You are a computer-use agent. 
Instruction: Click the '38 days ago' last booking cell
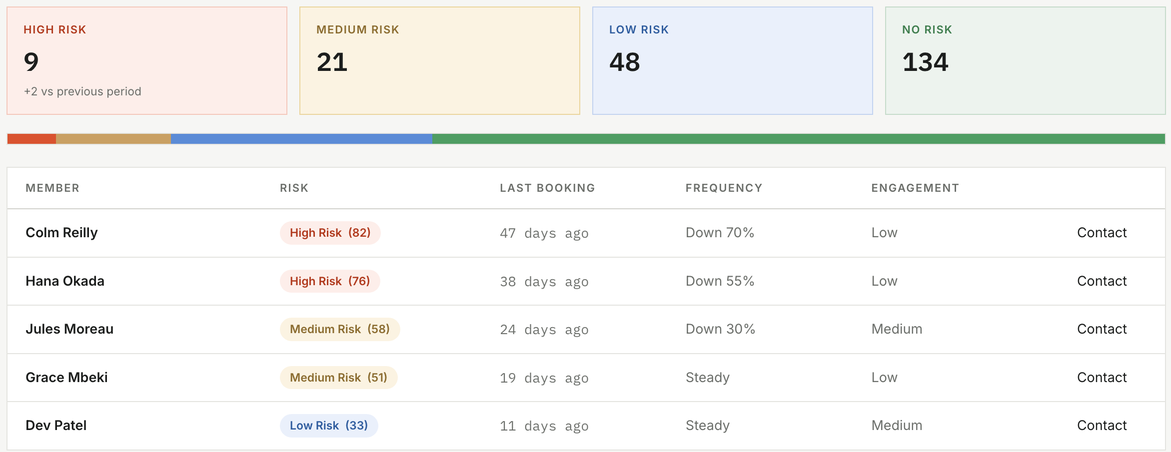[x=544, y=282]
